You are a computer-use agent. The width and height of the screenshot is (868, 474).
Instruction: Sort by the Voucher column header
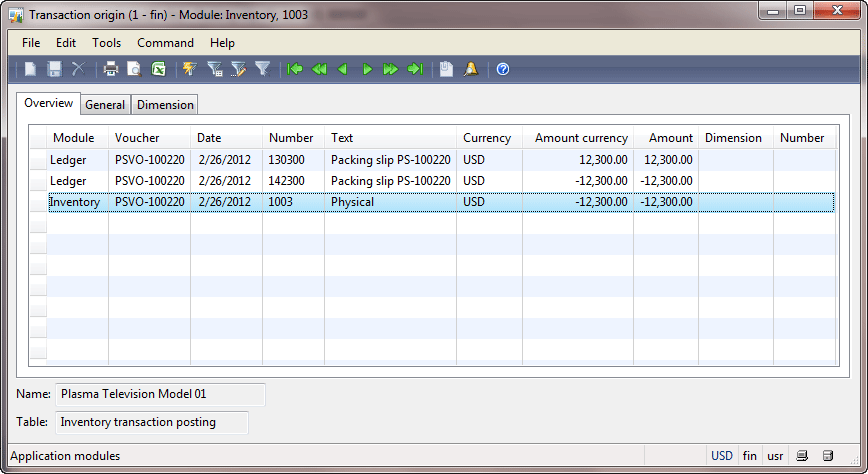[149, 138]
